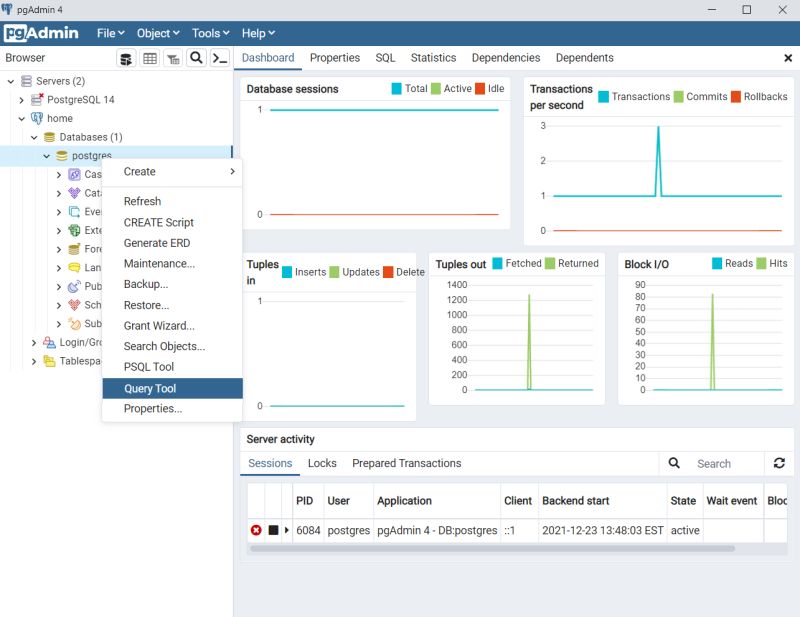
Task: Click the postgres database icon
Action: (62, 156)
